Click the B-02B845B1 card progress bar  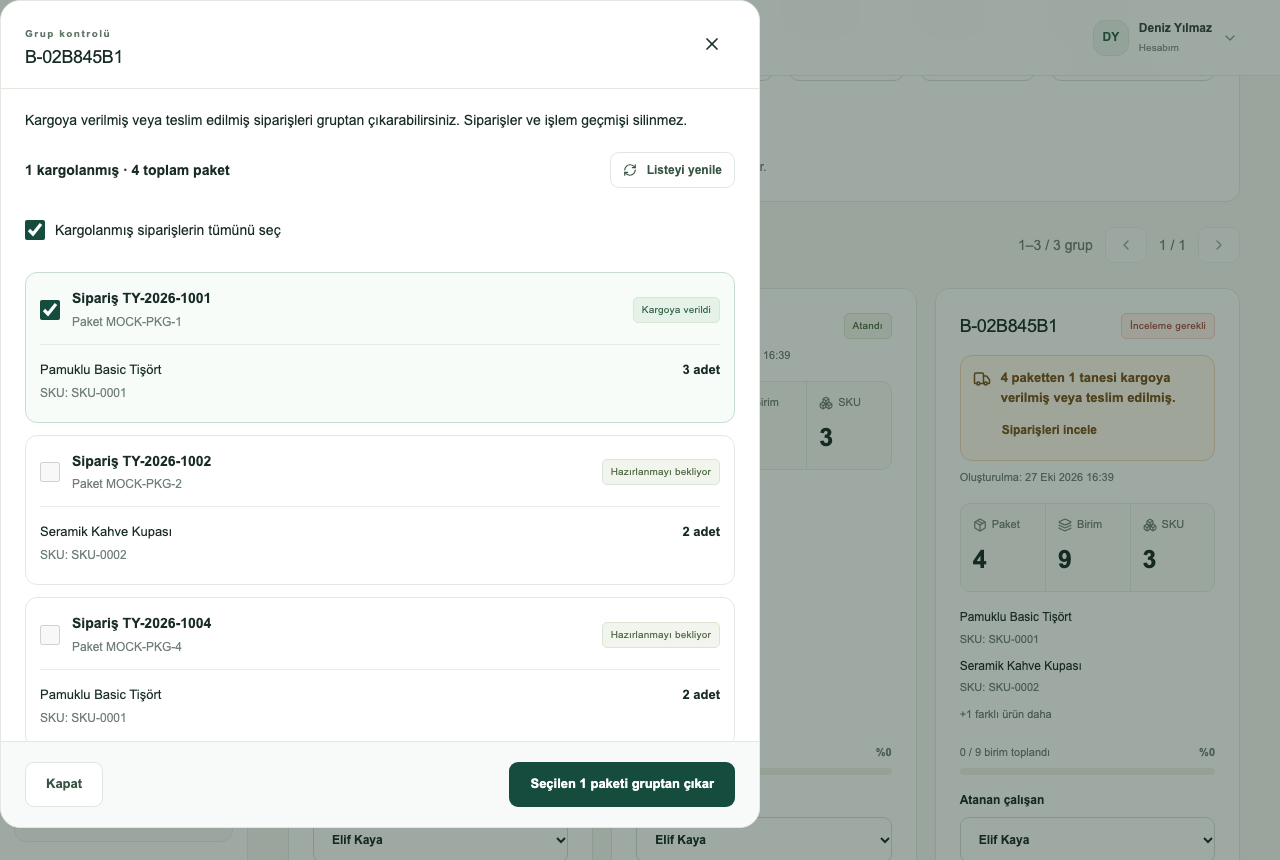click(1087, 771)
